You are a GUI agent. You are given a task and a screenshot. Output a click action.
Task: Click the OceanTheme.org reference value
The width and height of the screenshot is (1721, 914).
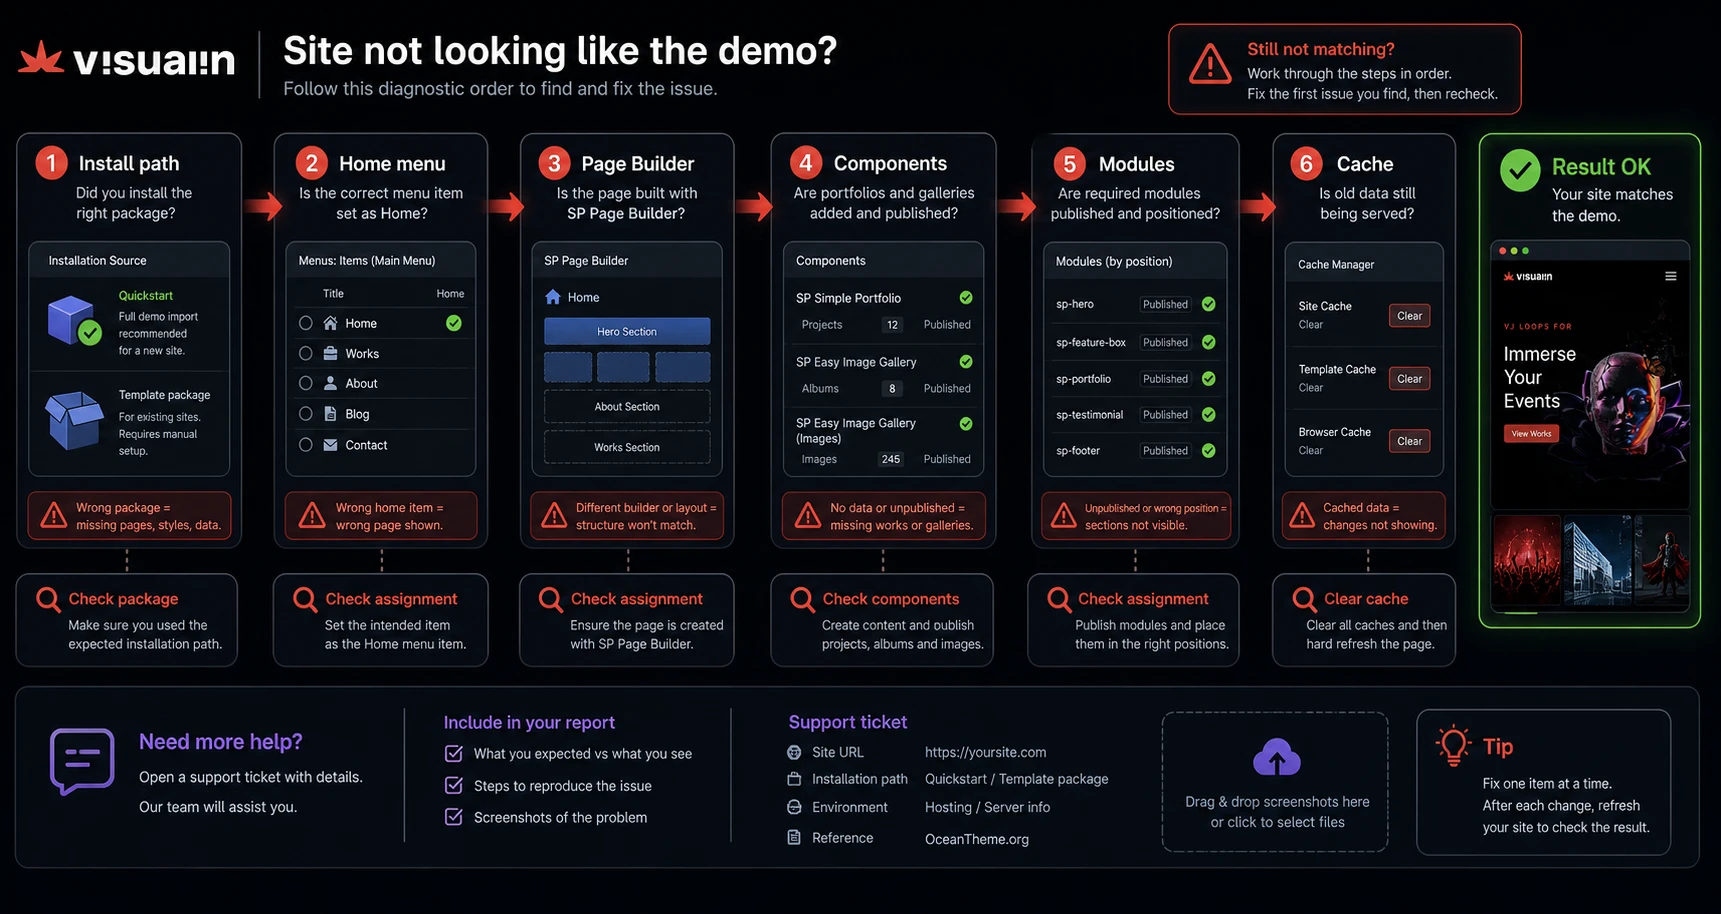click(977, 839)
